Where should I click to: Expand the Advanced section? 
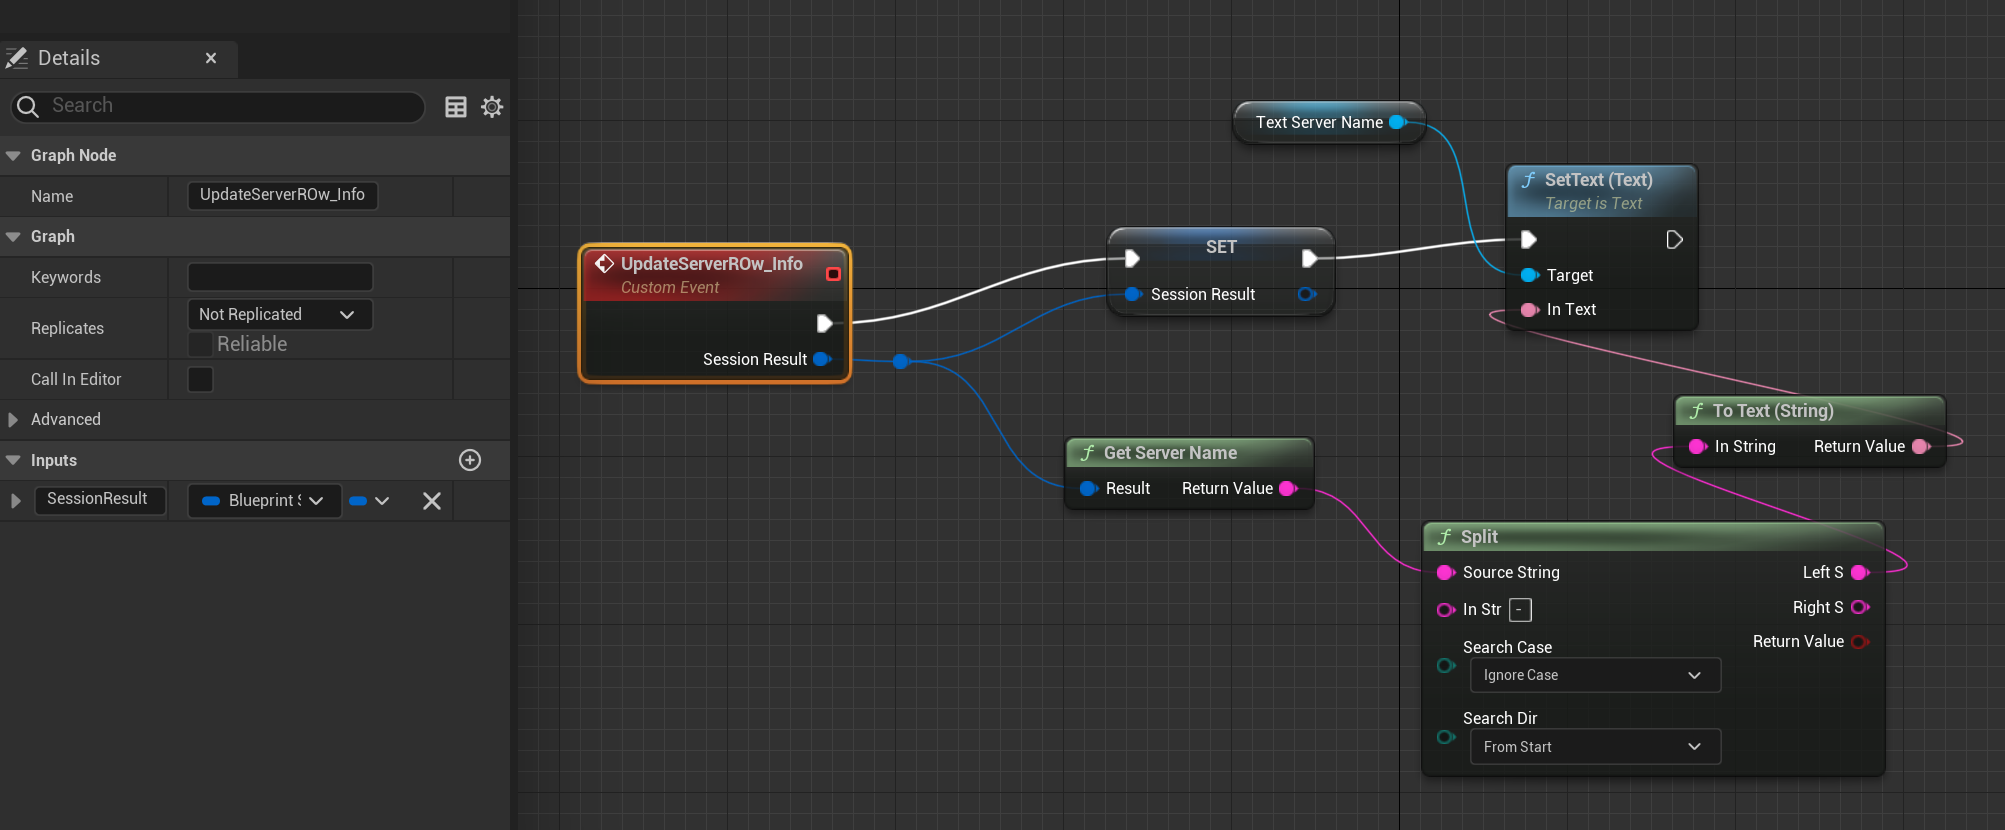click(13, 420)
